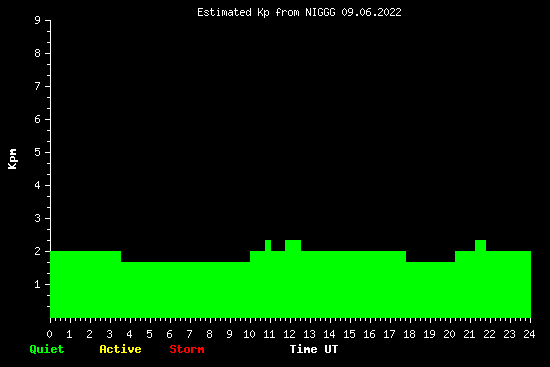Click the vertical Kpn axis label
The height and width of the screenshot is (367, 550).
pyautogui.click(x=12, y=159)
